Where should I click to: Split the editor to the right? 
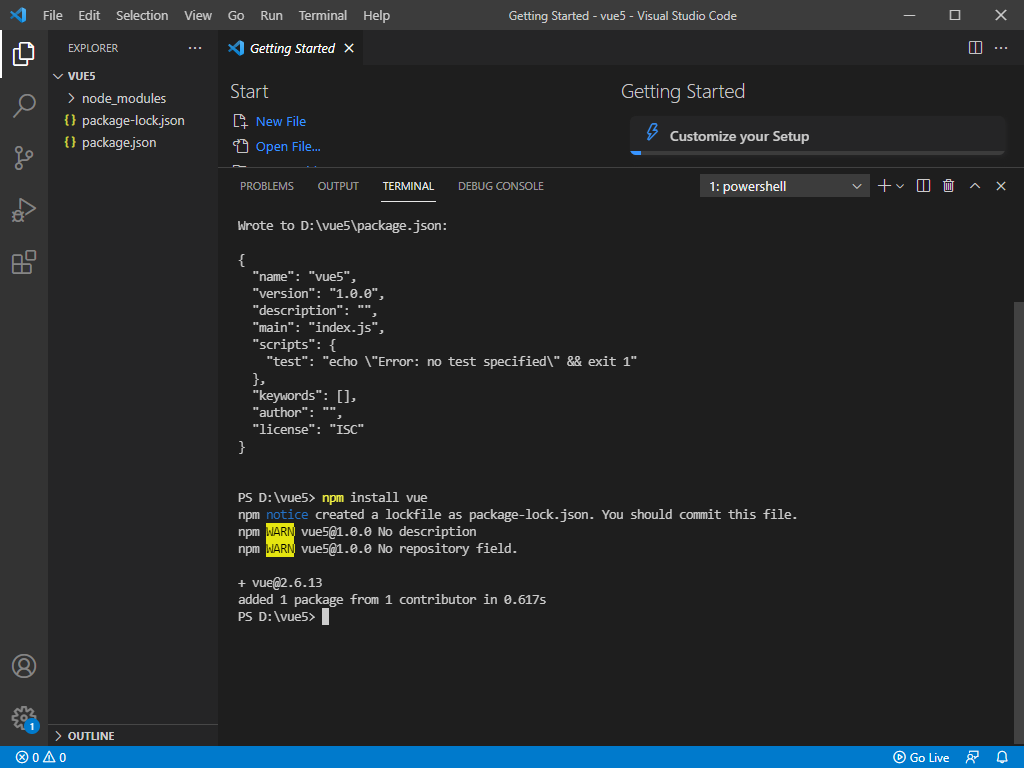975,48
